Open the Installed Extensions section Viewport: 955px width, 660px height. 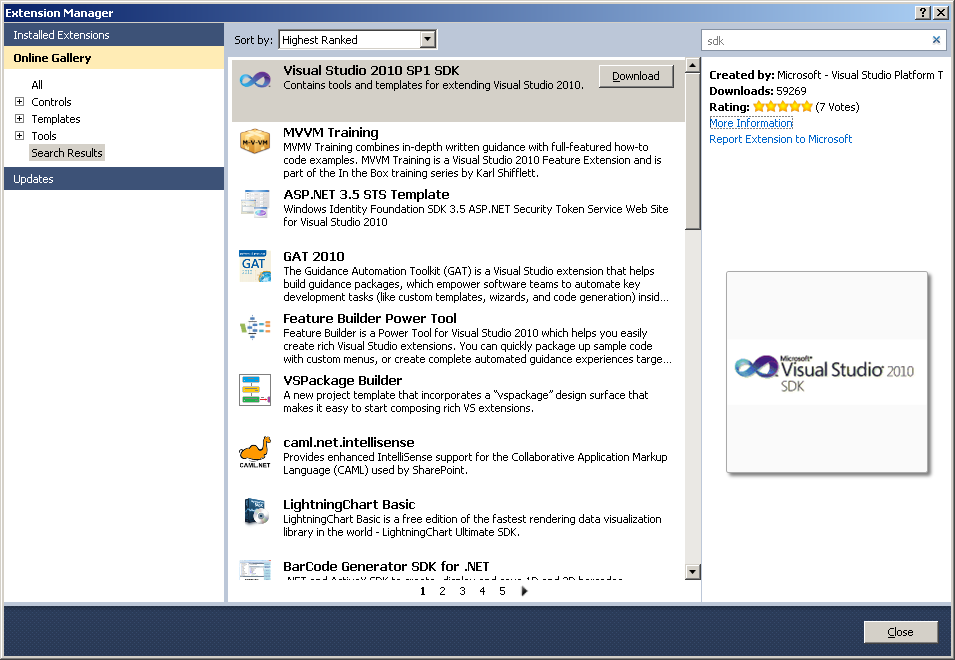[61, 35]
